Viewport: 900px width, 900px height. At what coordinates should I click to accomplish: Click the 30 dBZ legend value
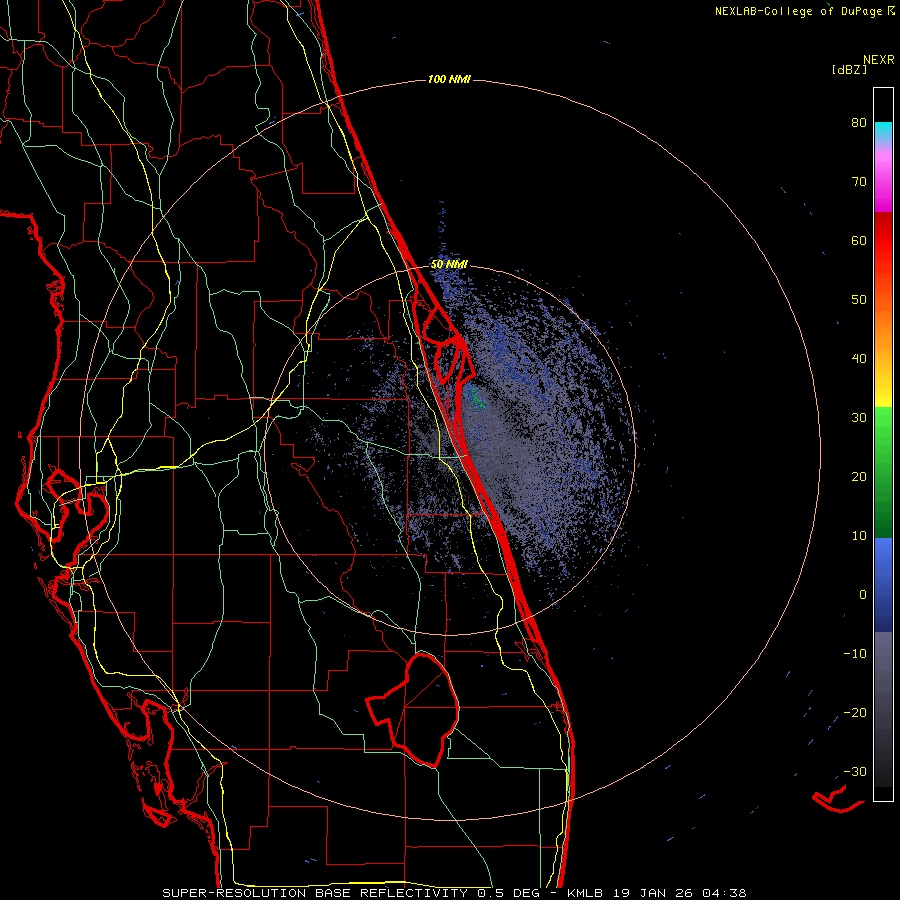point(859,418)
